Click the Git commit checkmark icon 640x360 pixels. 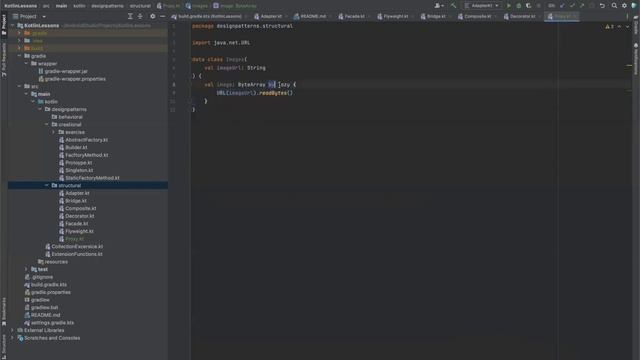572,6
